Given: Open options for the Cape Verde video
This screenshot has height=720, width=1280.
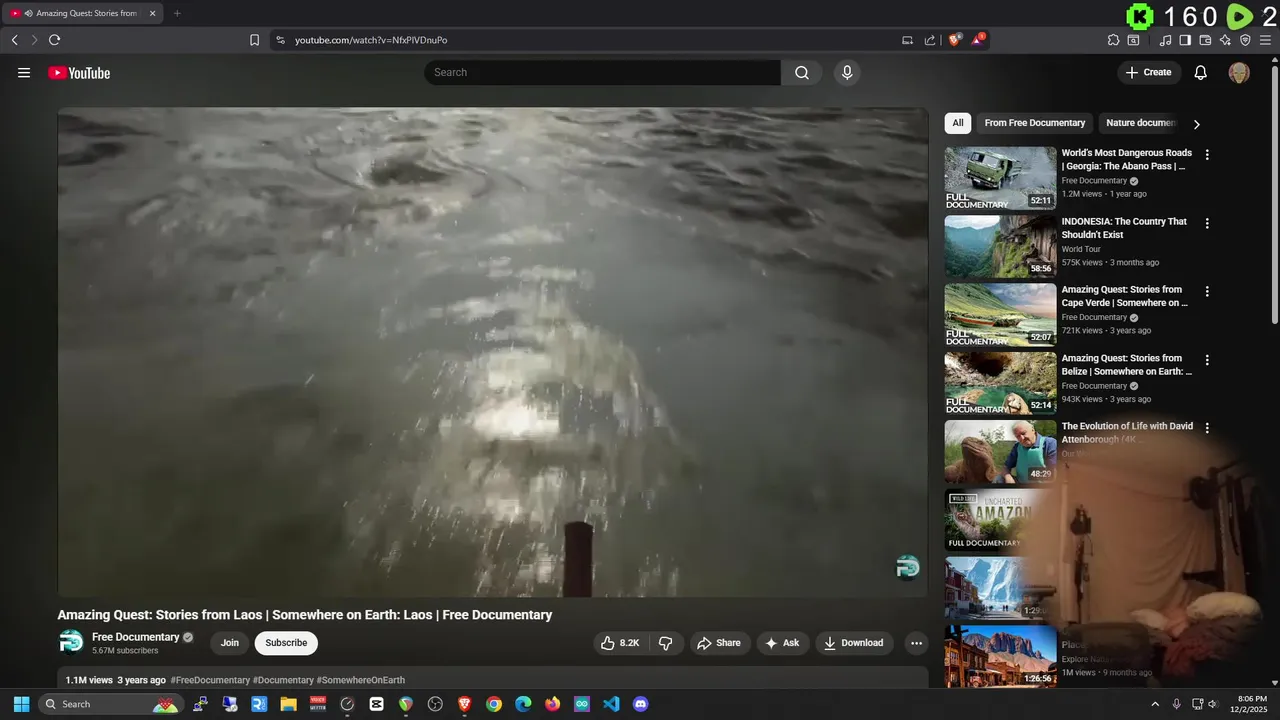Looking at the screenshot, I should click(1207, 292).
